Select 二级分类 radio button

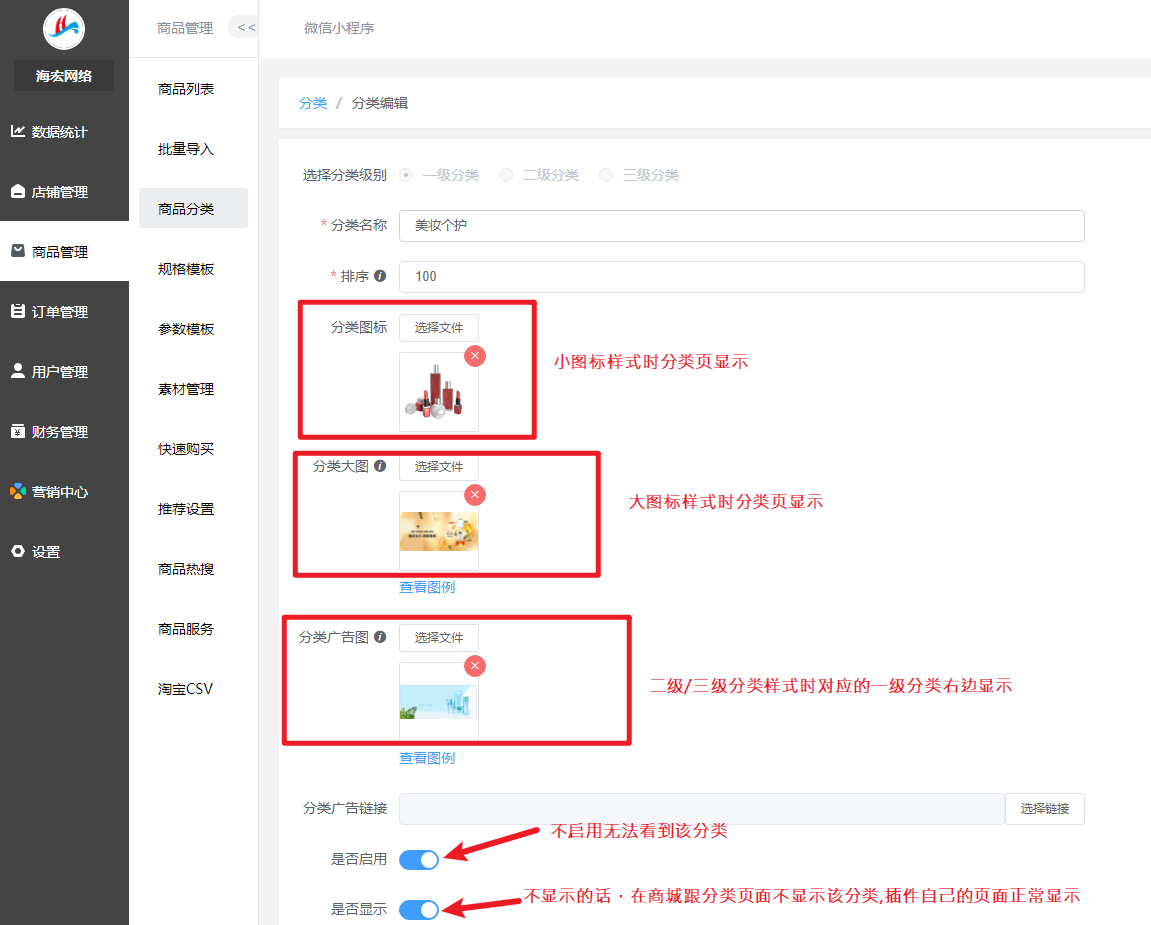[506, 175]
